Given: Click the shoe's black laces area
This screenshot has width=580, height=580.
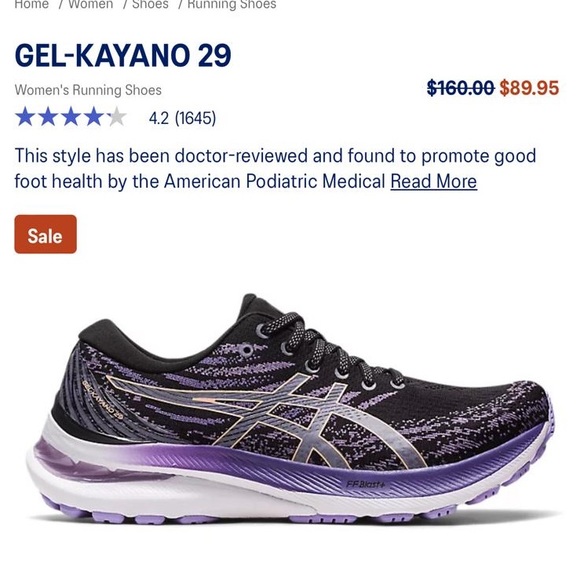Looking at the screenshot, I should pos(326,350).
